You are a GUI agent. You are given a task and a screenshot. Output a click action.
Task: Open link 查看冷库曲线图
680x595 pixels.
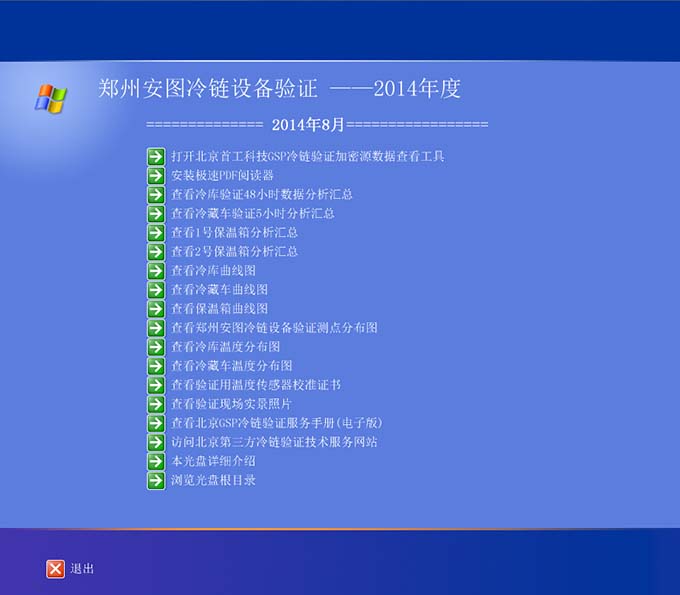click(x=213, y=271)
